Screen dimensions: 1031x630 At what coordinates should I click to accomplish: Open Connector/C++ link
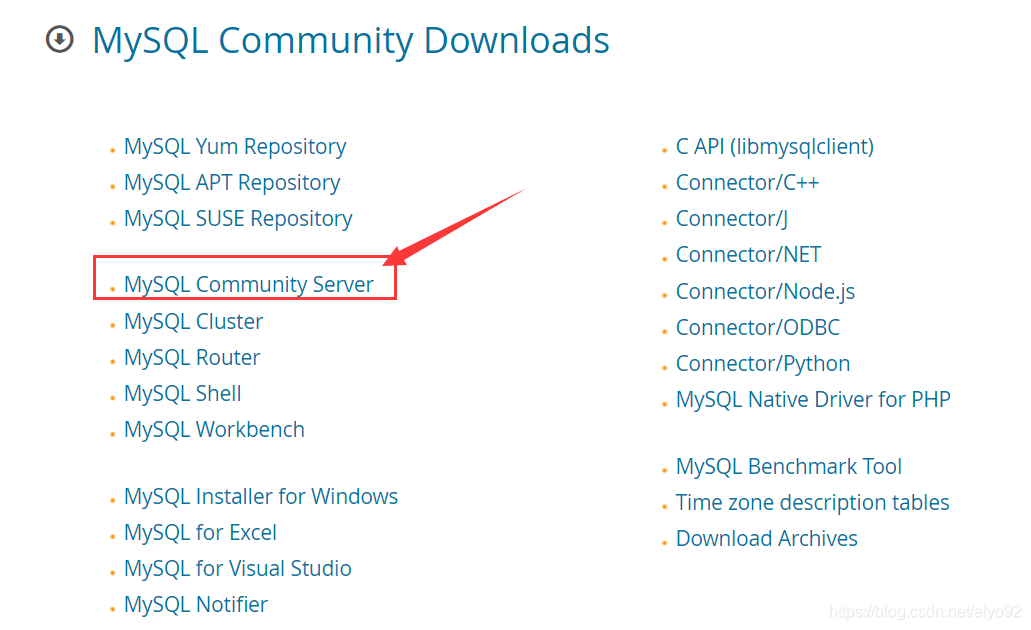point(748,183)
